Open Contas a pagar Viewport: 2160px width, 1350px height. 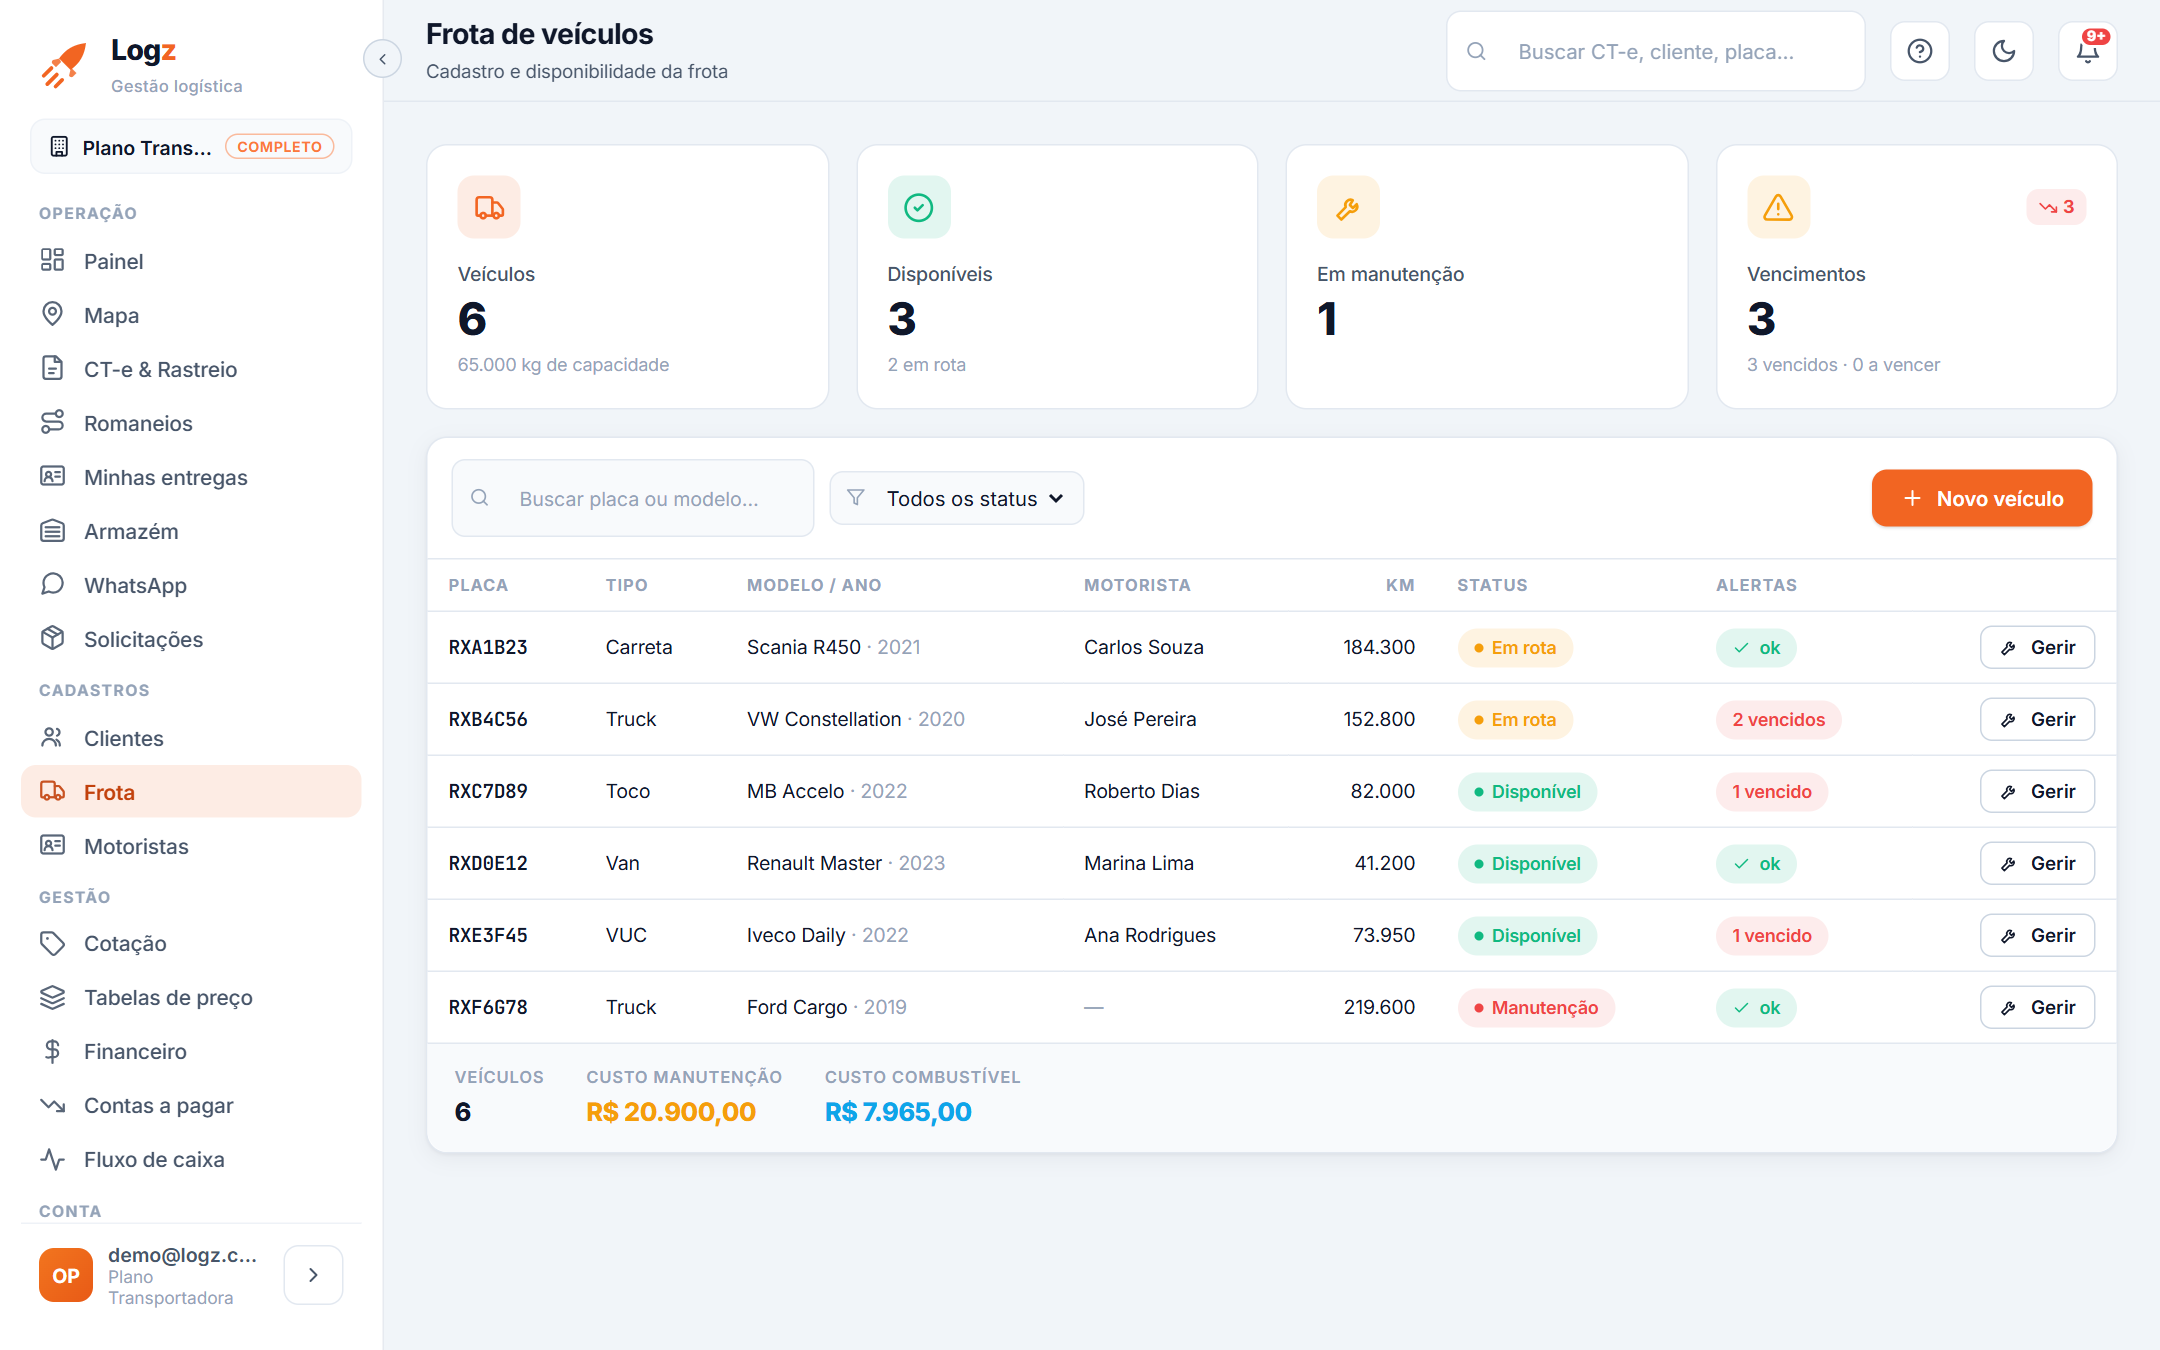pos(191,1105)
